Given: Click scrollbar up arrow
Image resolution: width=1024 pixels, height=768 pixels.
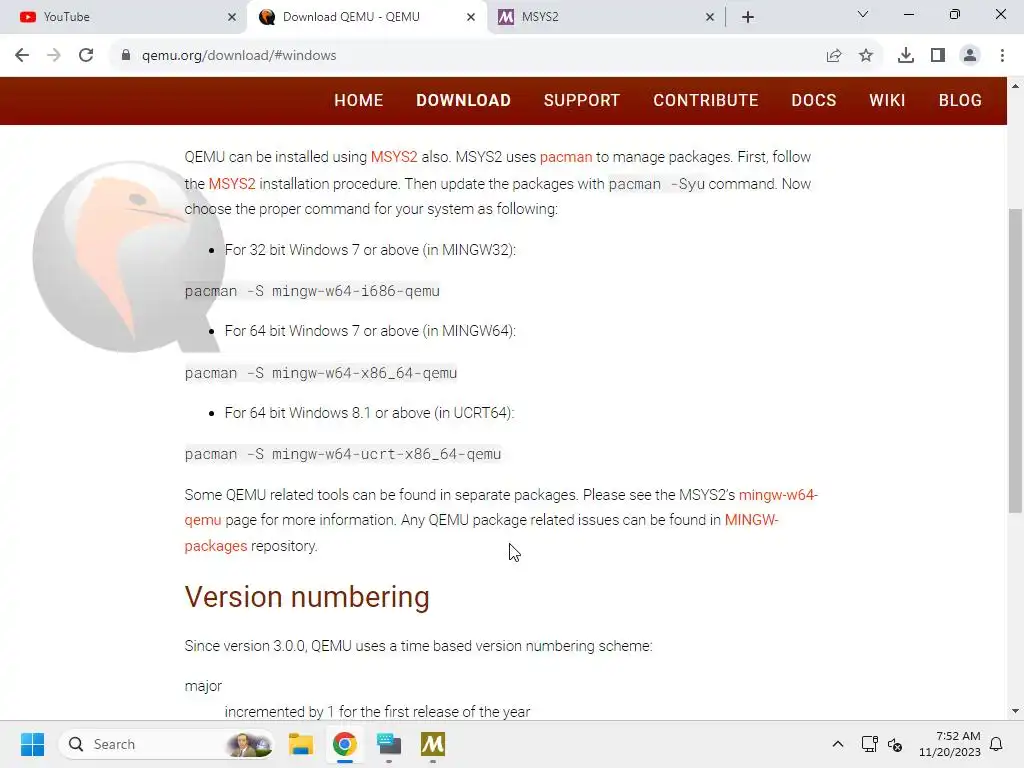Looking at the screenshot, I should coord(1015,86).
